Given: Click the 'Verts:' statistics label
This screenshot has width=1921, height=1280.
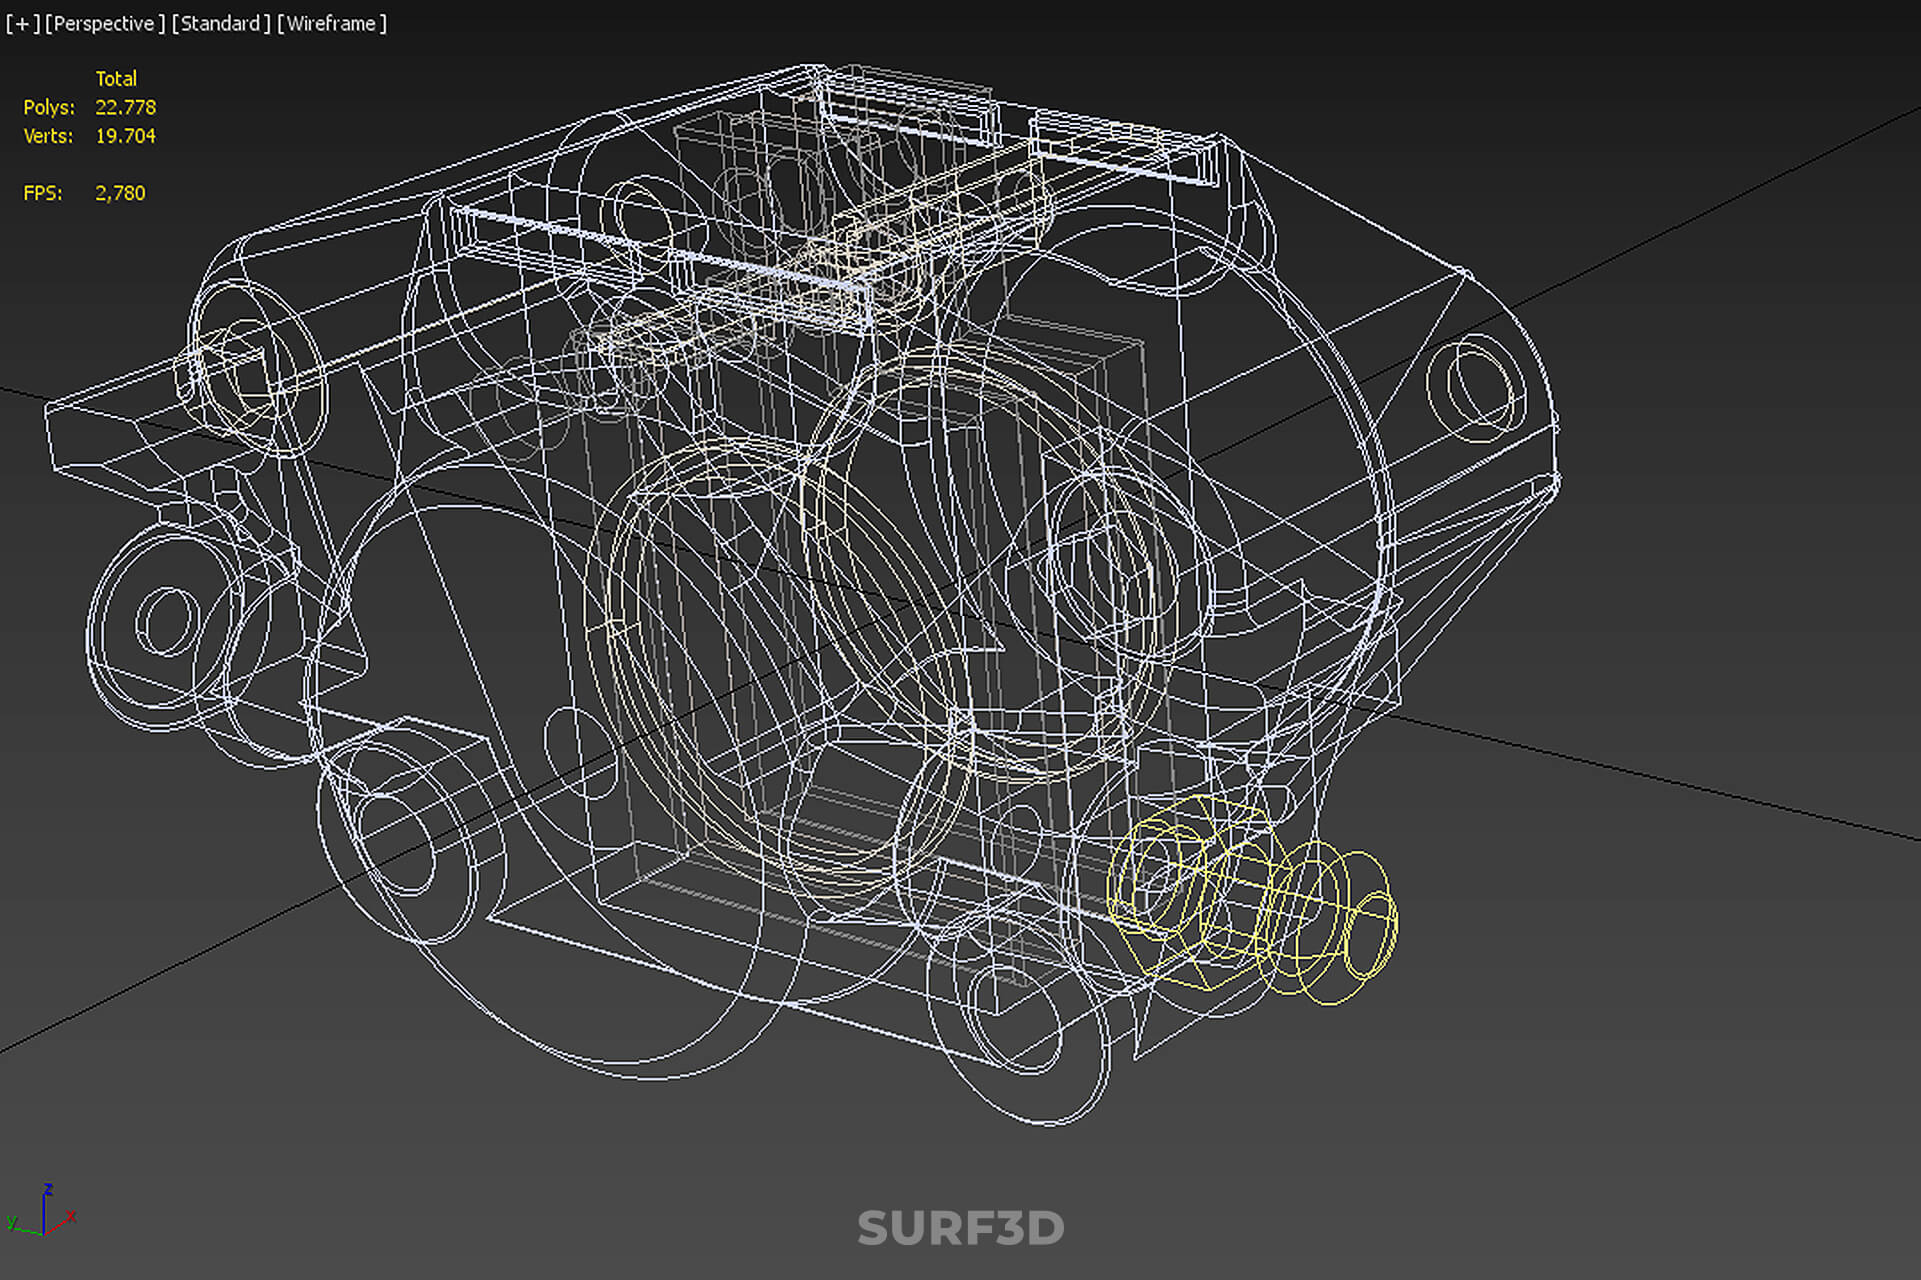Looking at the screenshot, I should click(48, 136).
